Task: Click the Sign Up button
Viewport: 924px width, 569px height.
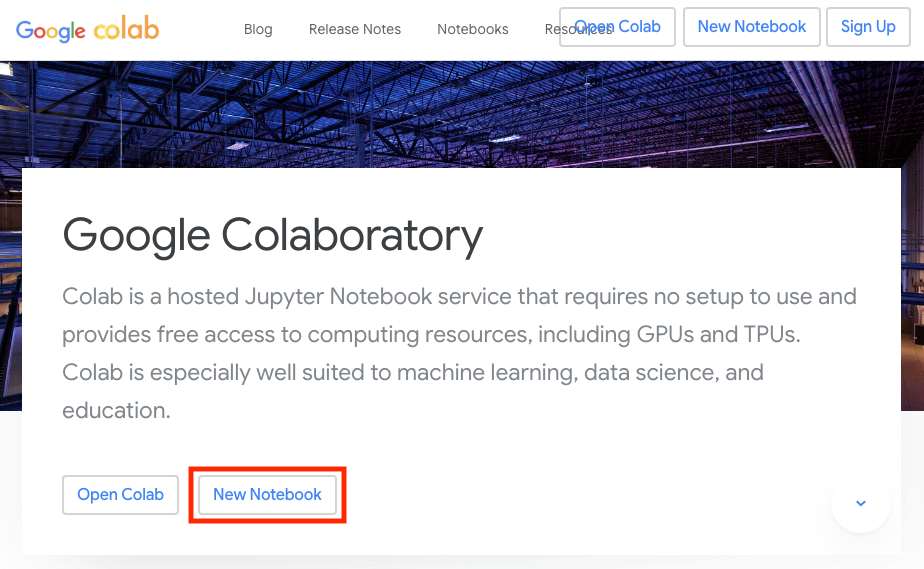Action: coord(868,27)
